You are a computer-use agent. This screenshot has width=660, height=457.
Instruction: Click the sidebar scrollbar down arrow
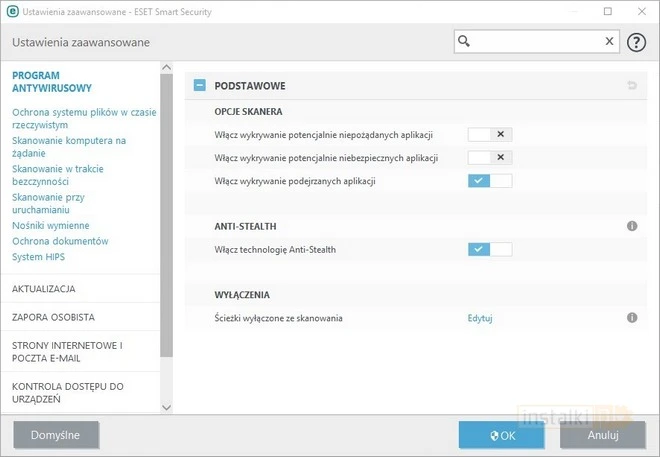[x=167, y=408]
